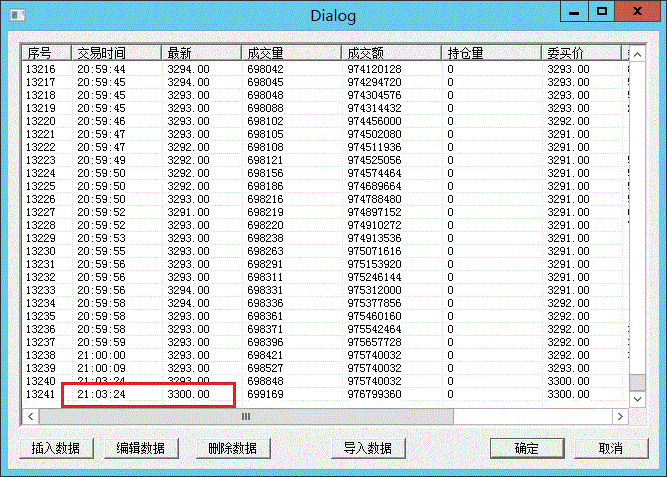Click the 交易时间 column header
667x477 pixels.
click(110, 52)
